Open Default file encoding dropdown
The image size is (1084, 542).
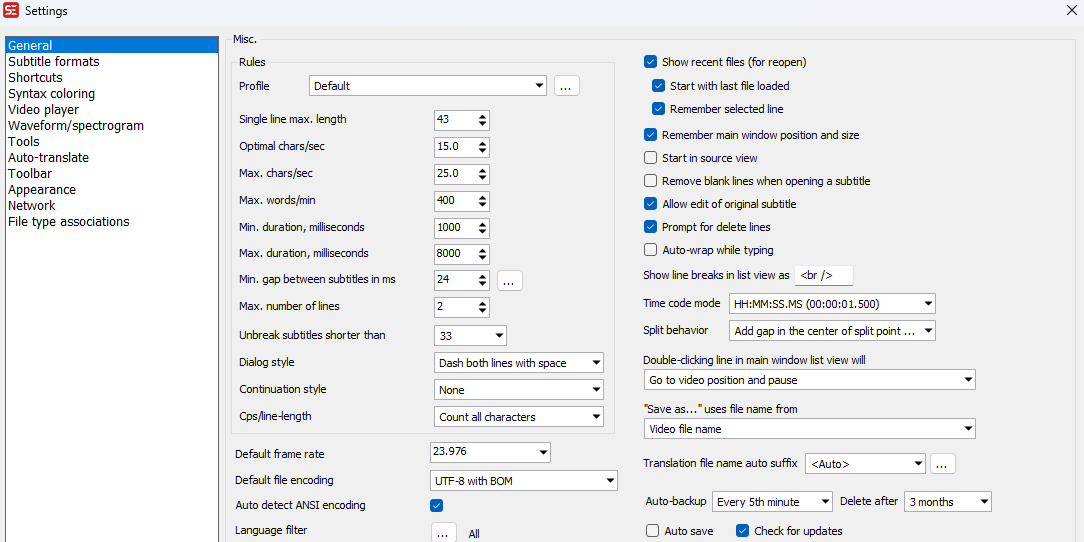[610, 481]
